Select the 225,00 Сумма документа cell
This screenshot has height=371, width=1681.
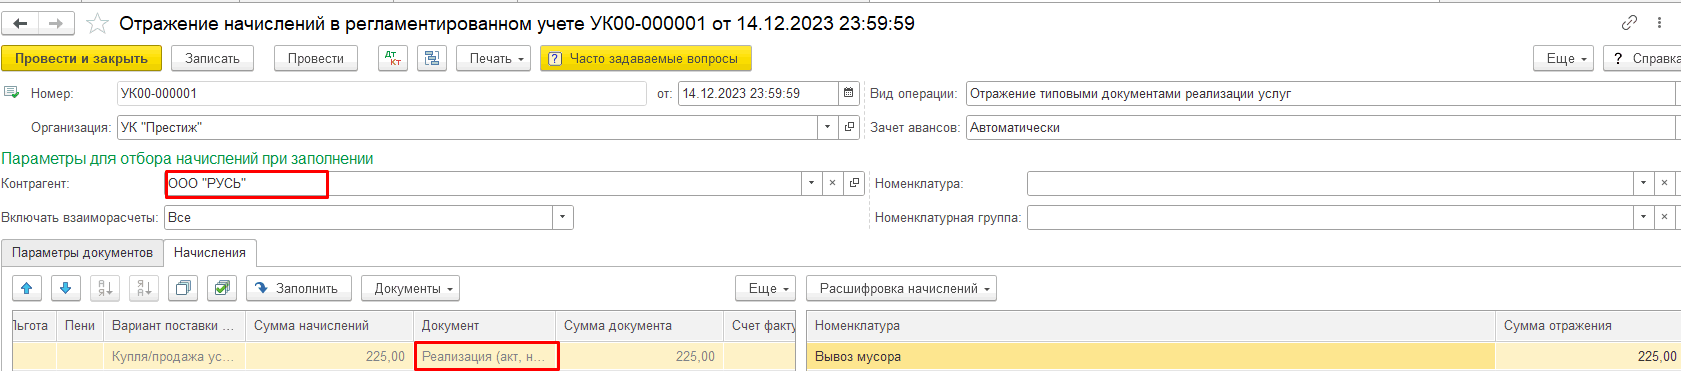[x=639, y=356]
